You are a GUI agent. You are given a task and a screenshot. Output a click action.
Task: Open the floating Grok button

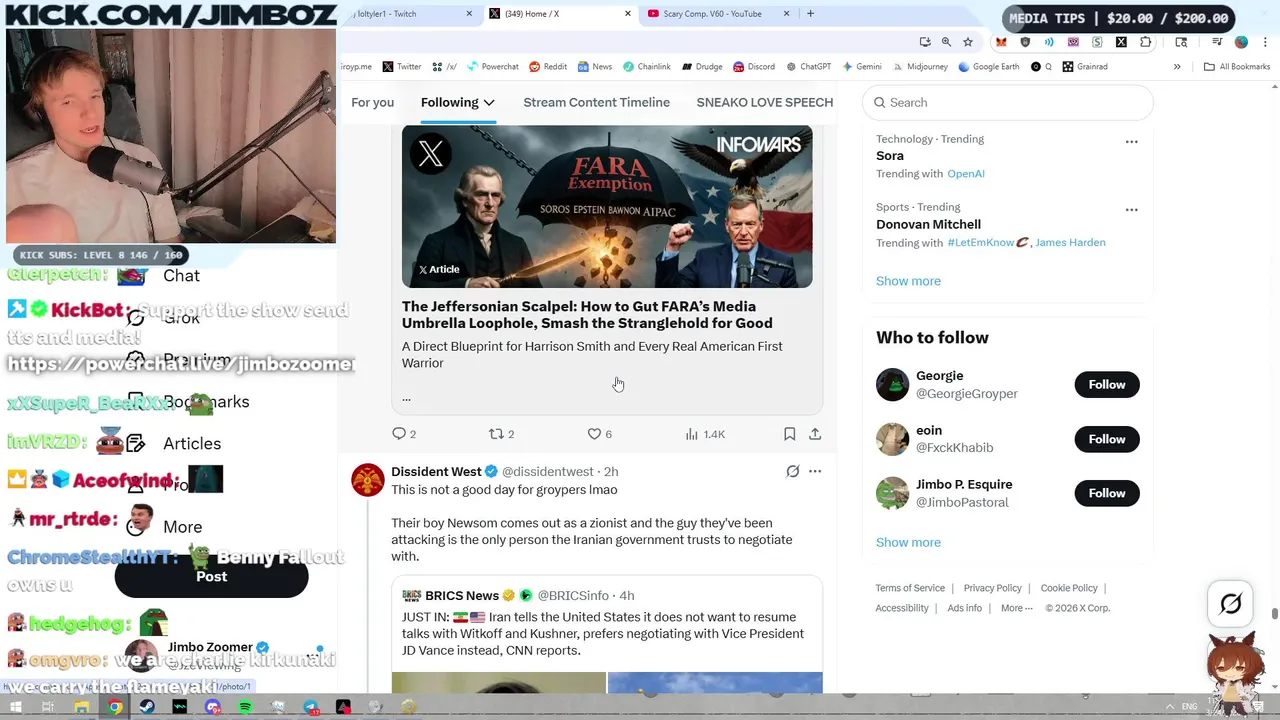(1231, 603)
